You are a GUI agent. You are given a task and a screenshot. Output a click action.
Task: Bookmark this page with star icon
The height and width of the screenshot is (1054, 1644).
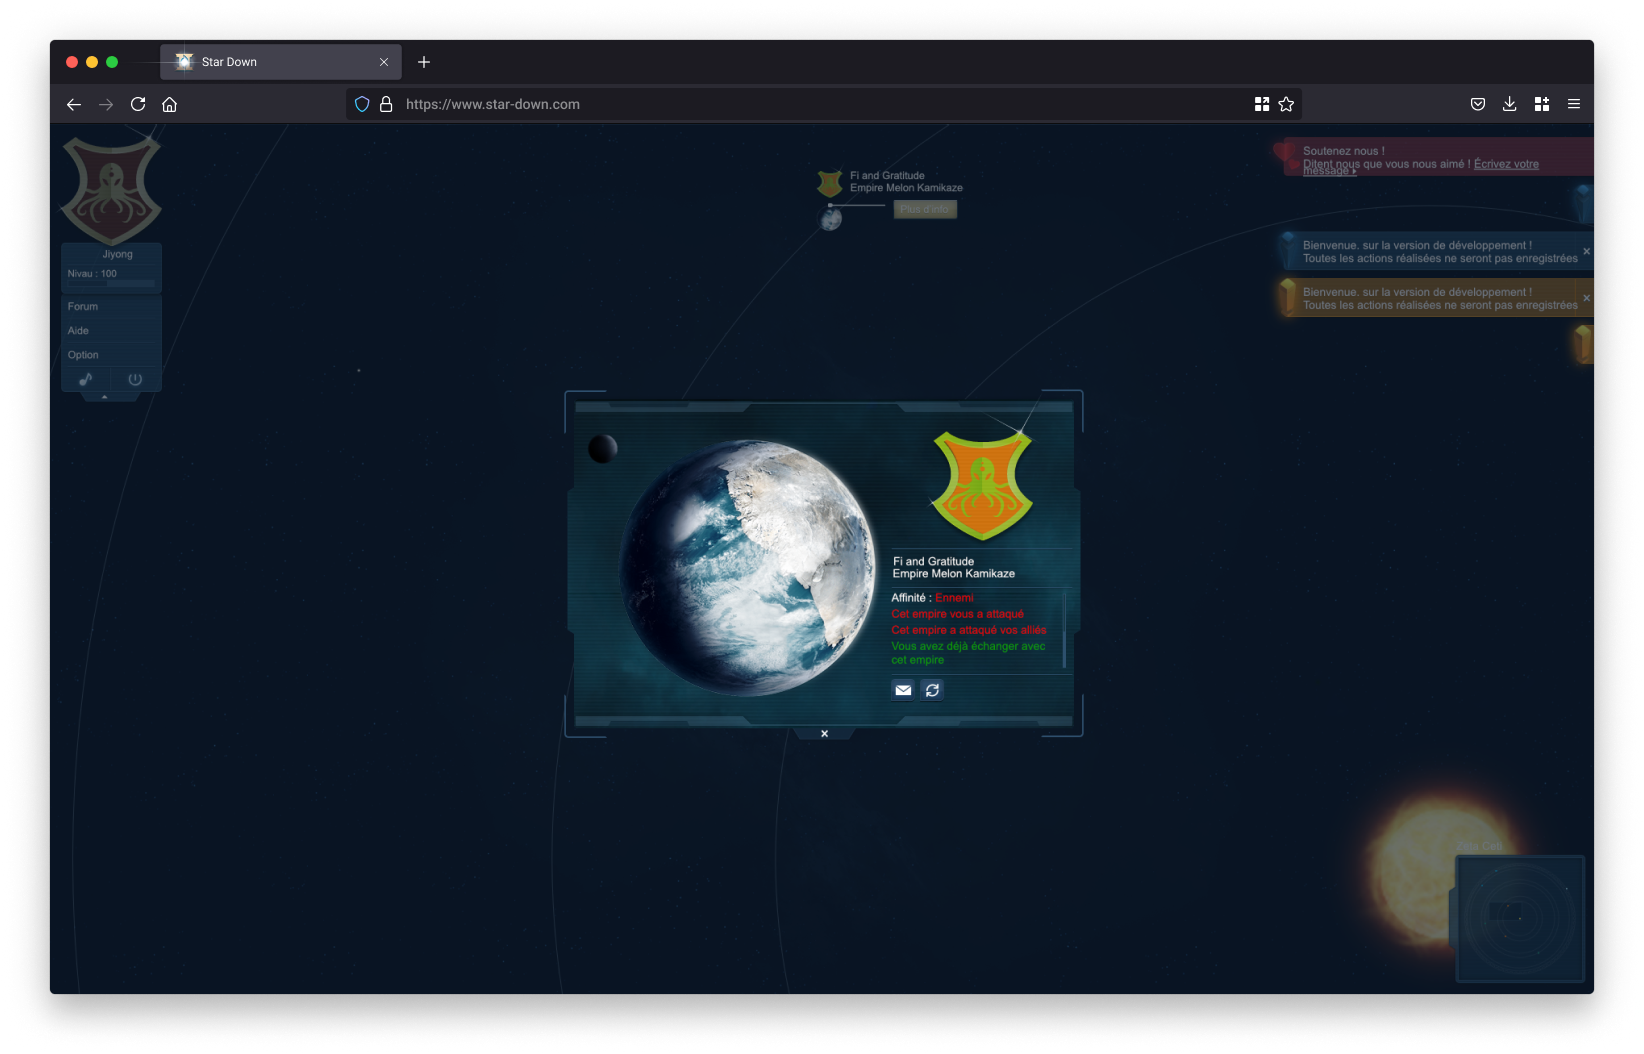tap(1286, 104)
